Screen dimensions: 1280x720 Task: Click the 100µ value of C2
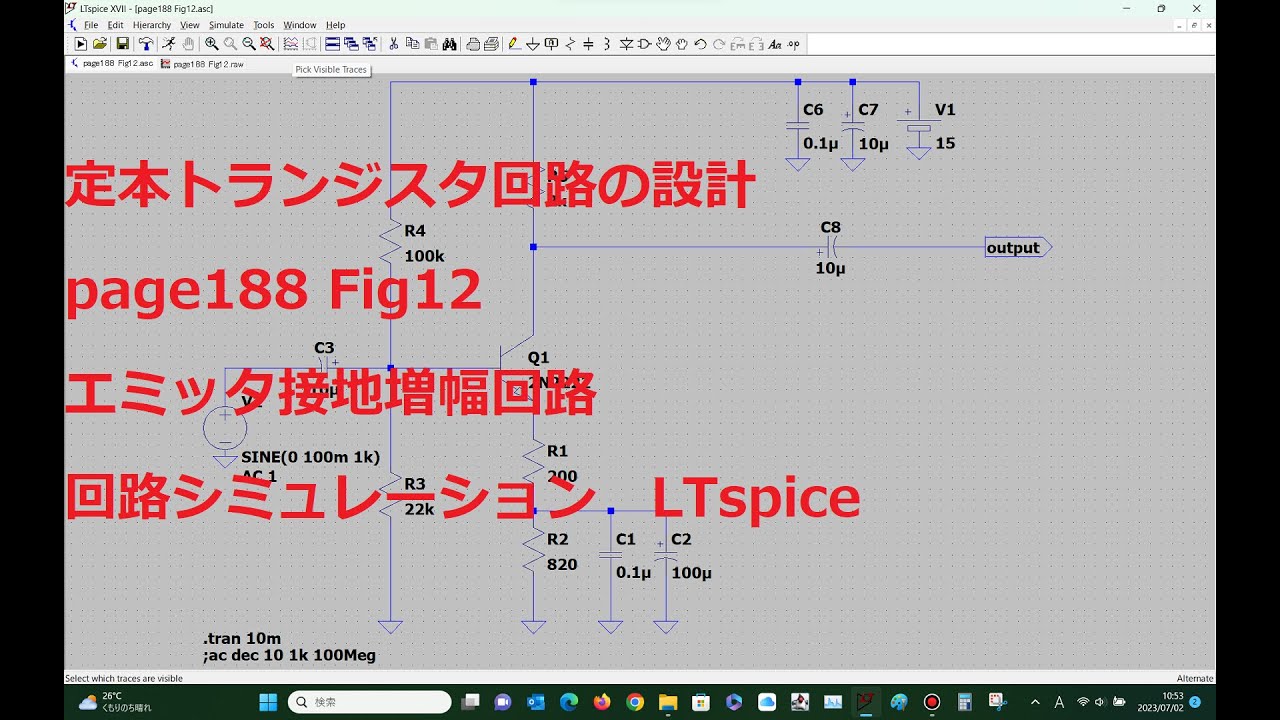pyautogui.click(x=691, y=573)
